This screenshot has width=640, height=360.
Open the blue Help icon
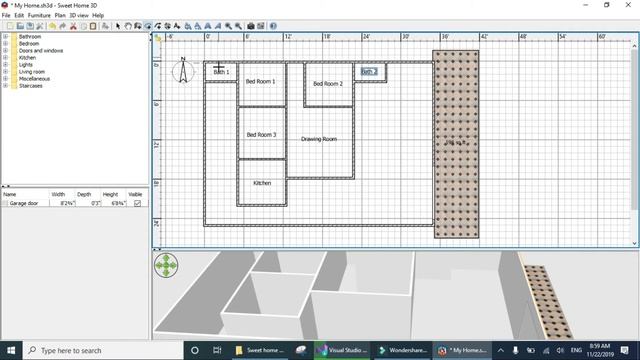click(273, 26)
